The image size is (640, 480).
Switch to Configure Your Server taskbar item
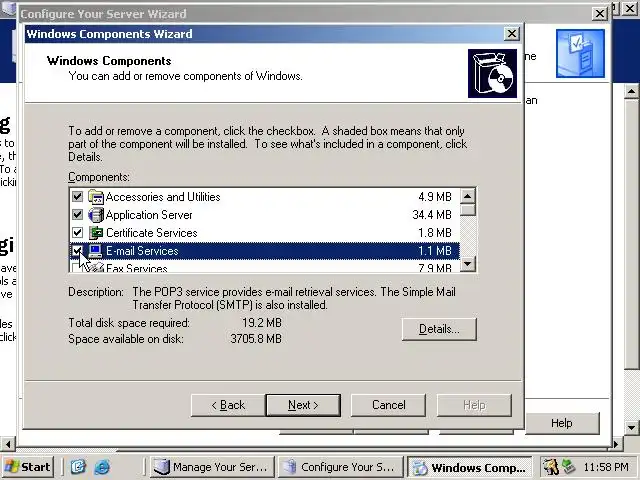340,467
